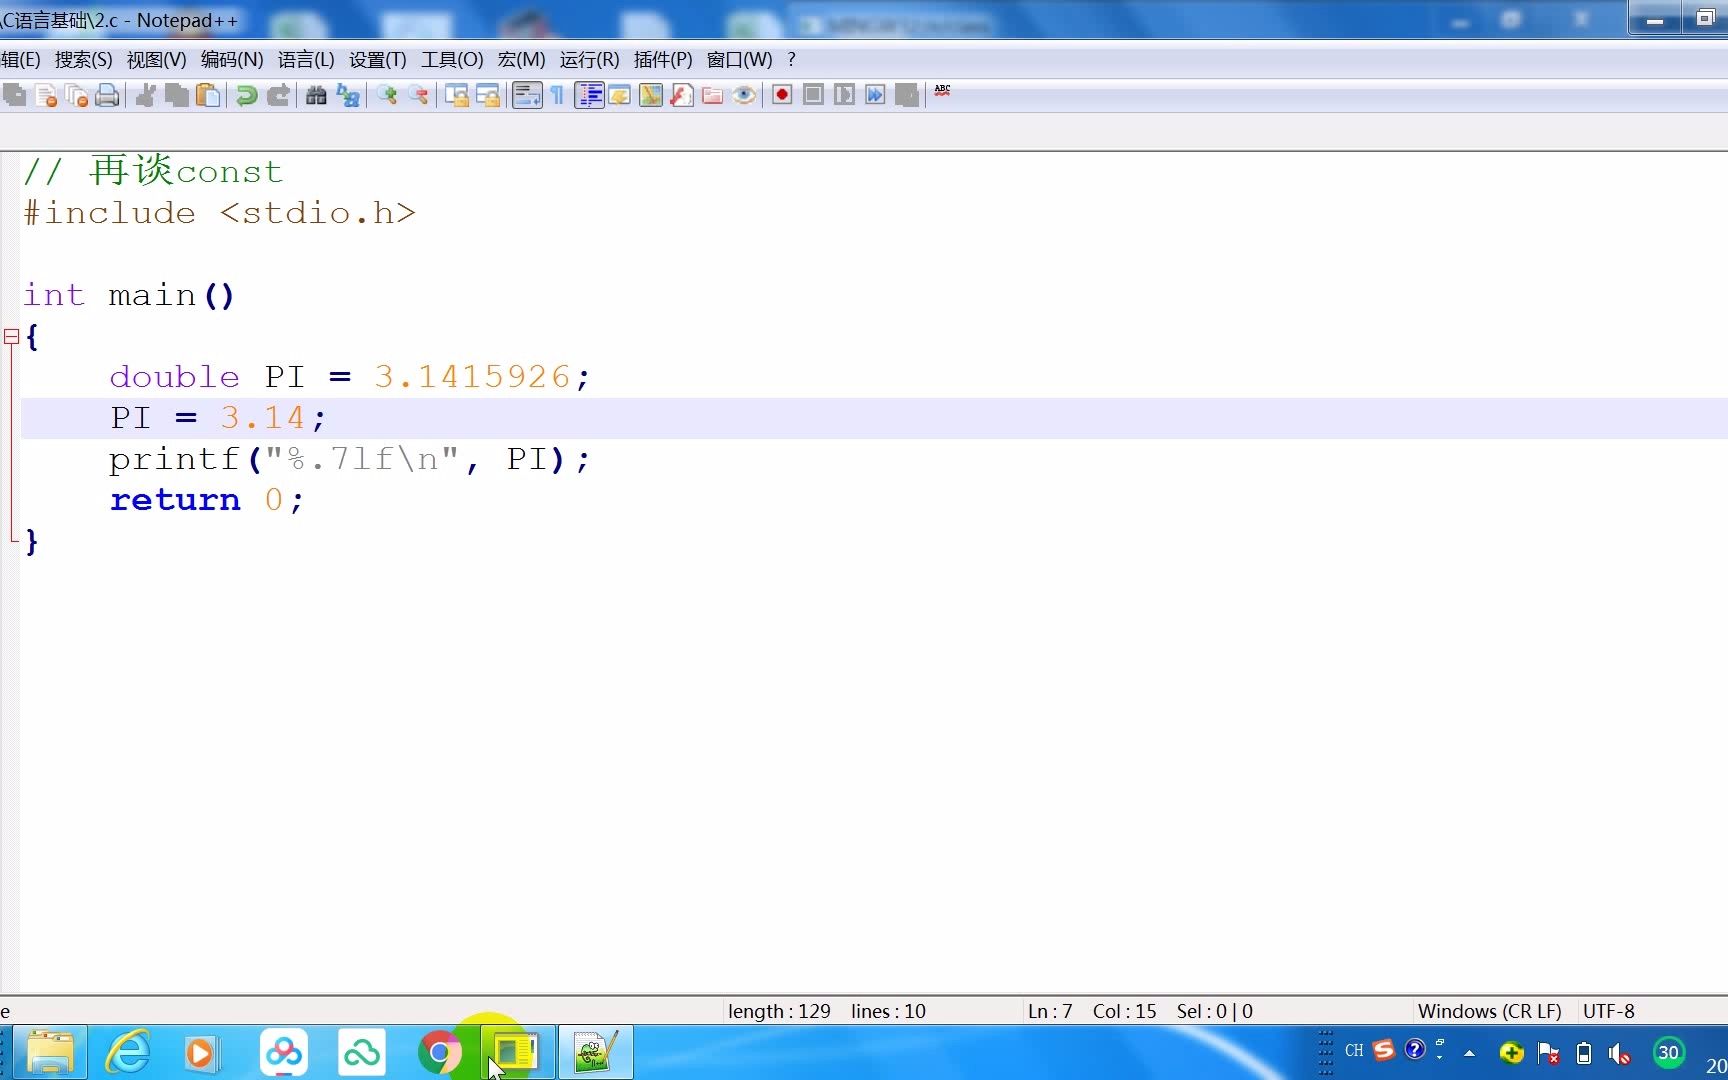This screenshot has width=1728, height=1080.
Task: Click the user-defined language icon
Action: 620,95
